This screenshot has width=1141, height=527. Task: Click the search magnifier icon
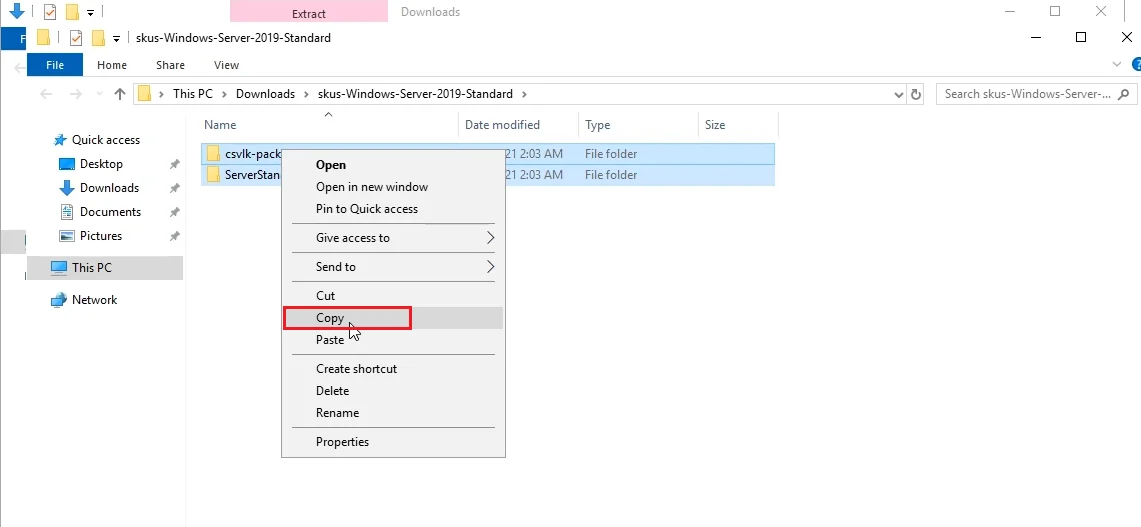tap(1124, 94)
